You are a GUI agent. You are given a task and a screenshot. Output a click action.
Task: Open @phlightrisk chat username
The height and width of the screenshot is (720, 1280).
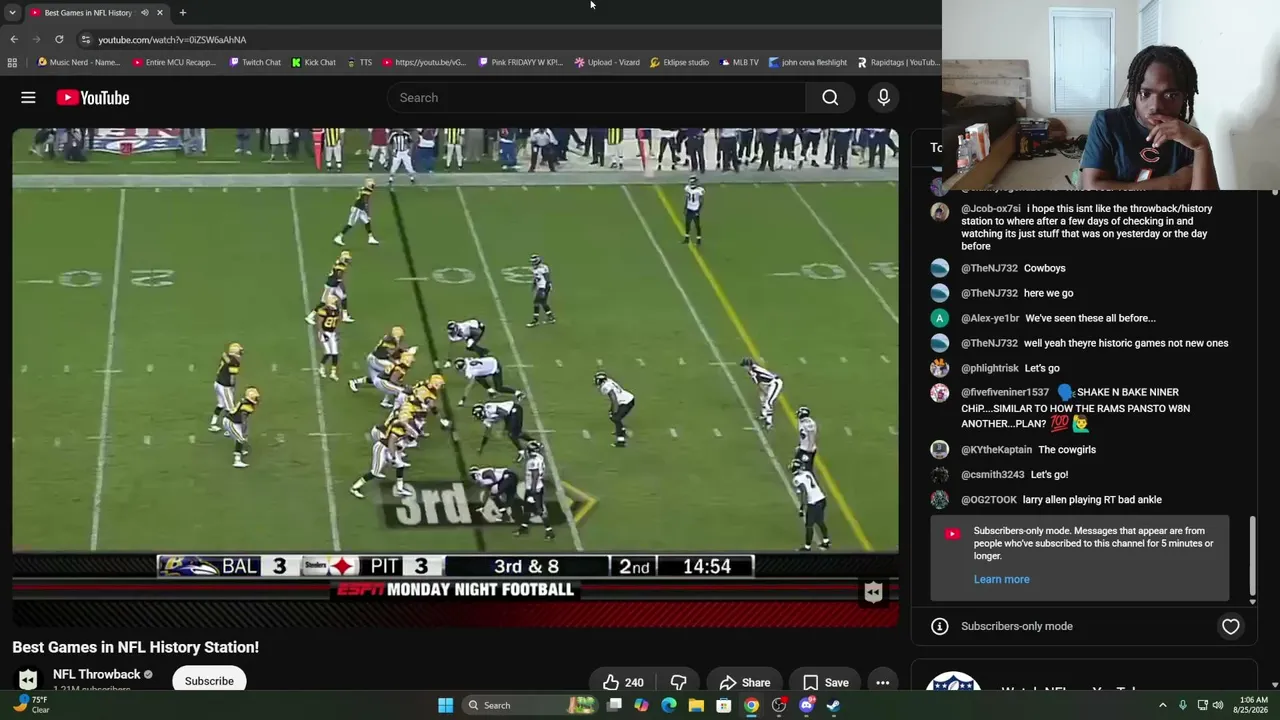click(990, 368)
